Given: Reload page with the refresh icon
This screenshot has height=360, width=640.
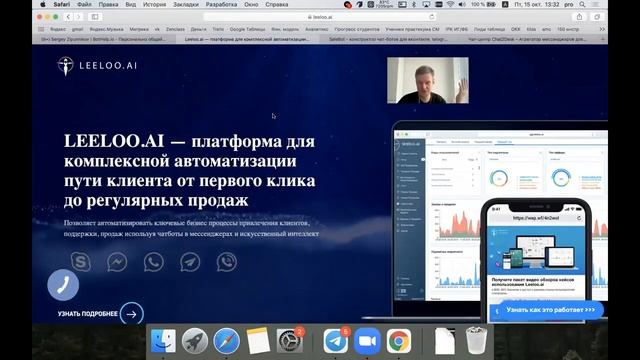Looking at the screenshot, I should tap(431, 17).
